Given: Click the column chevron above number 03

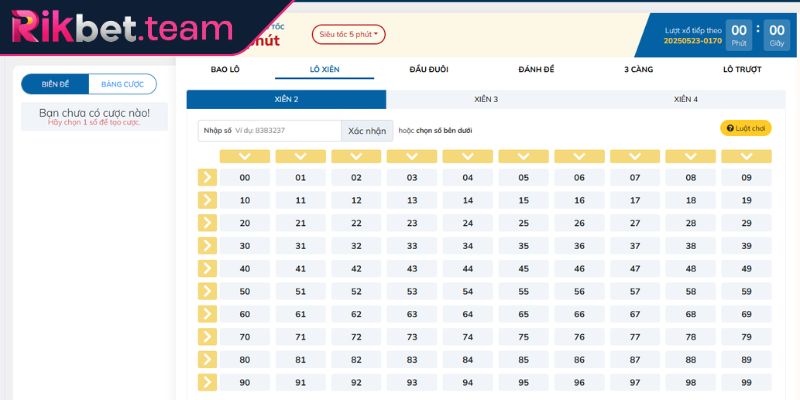Looking at the screenshot, I should click(x=411, y=156).
